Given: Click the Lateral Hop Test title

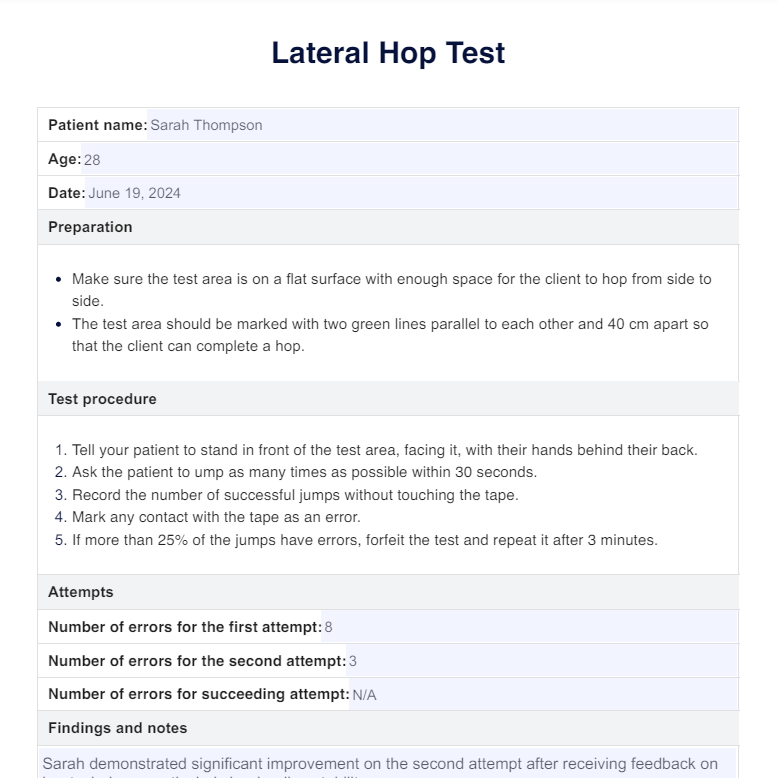Looking at the screenshot, I should tap(388, 53).
